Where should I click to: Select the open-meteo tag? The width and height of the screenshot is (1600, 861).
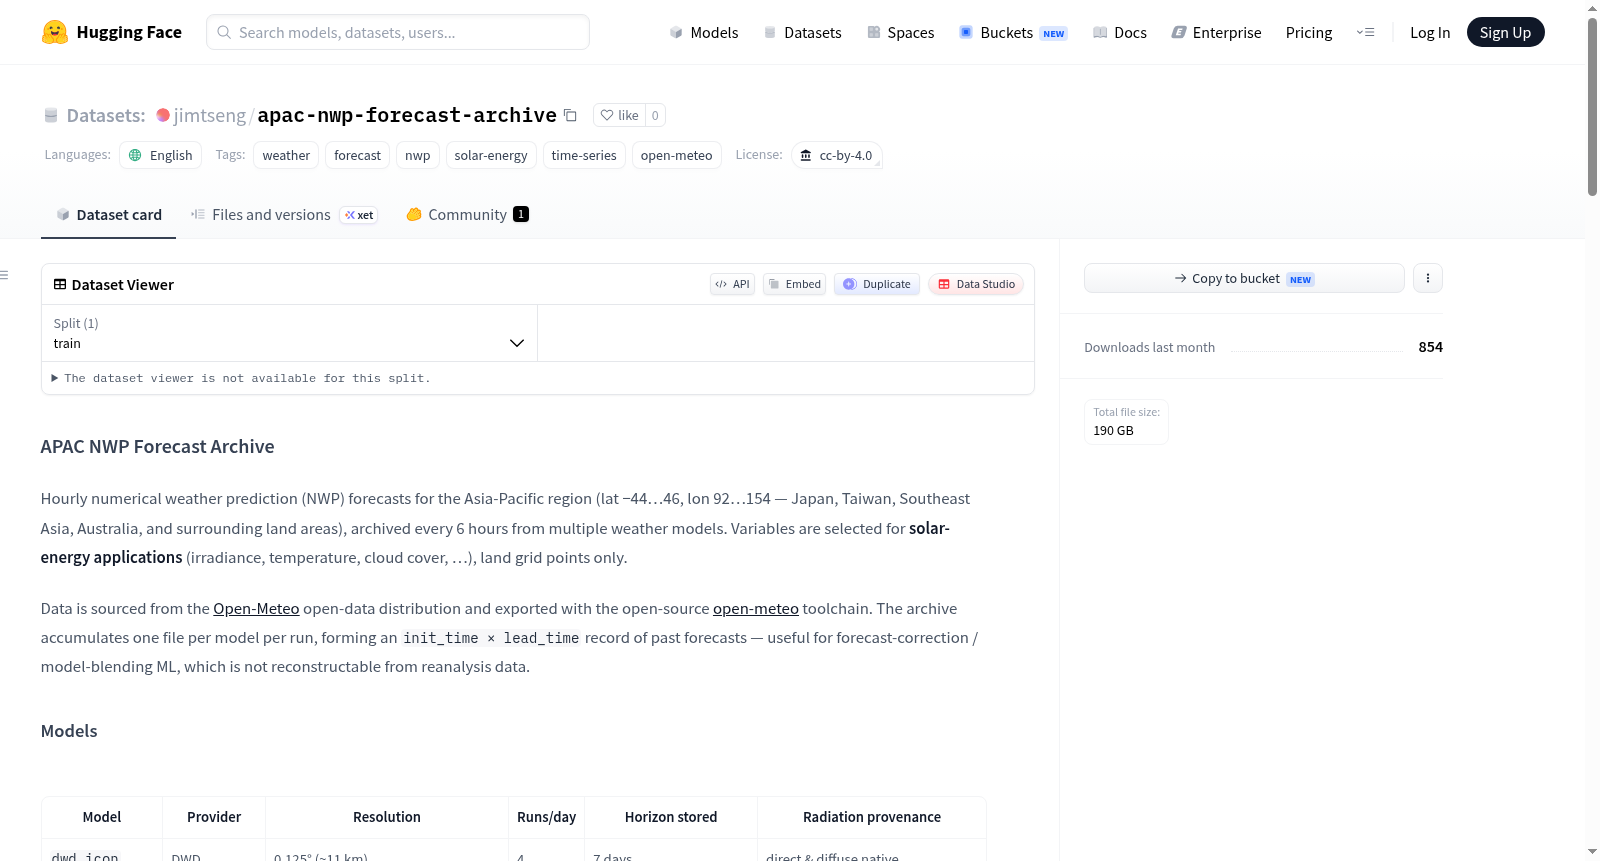(x=677, y=155)
